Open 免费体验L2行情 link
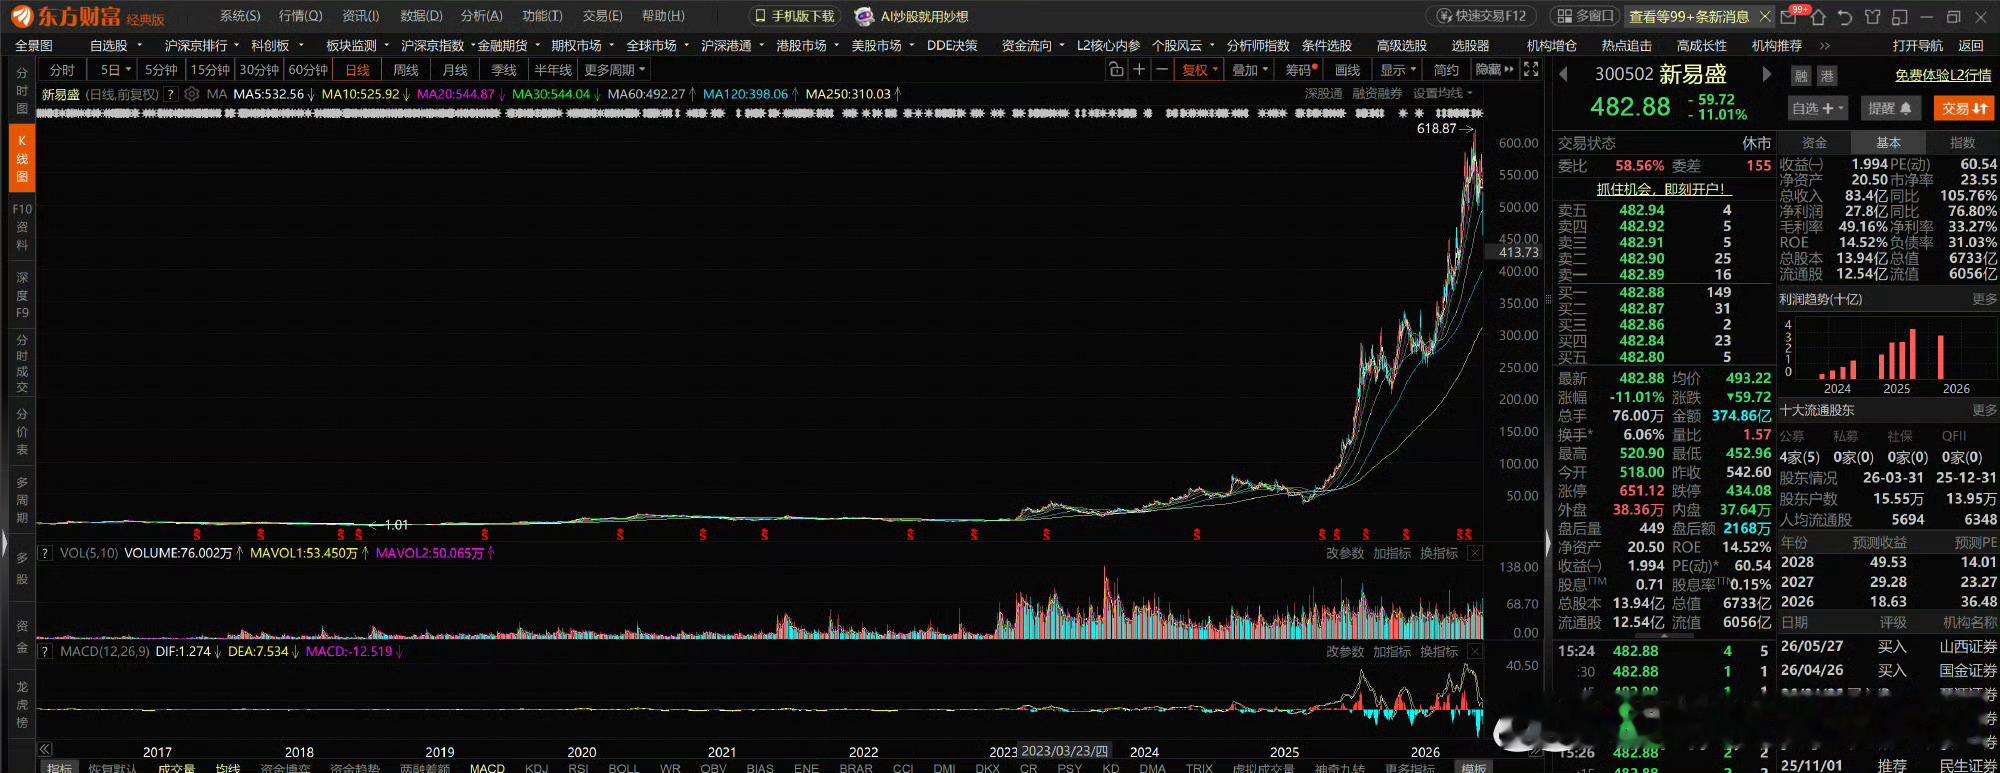The height and width of the screenshot is (773, 2000). [1943, 75]
